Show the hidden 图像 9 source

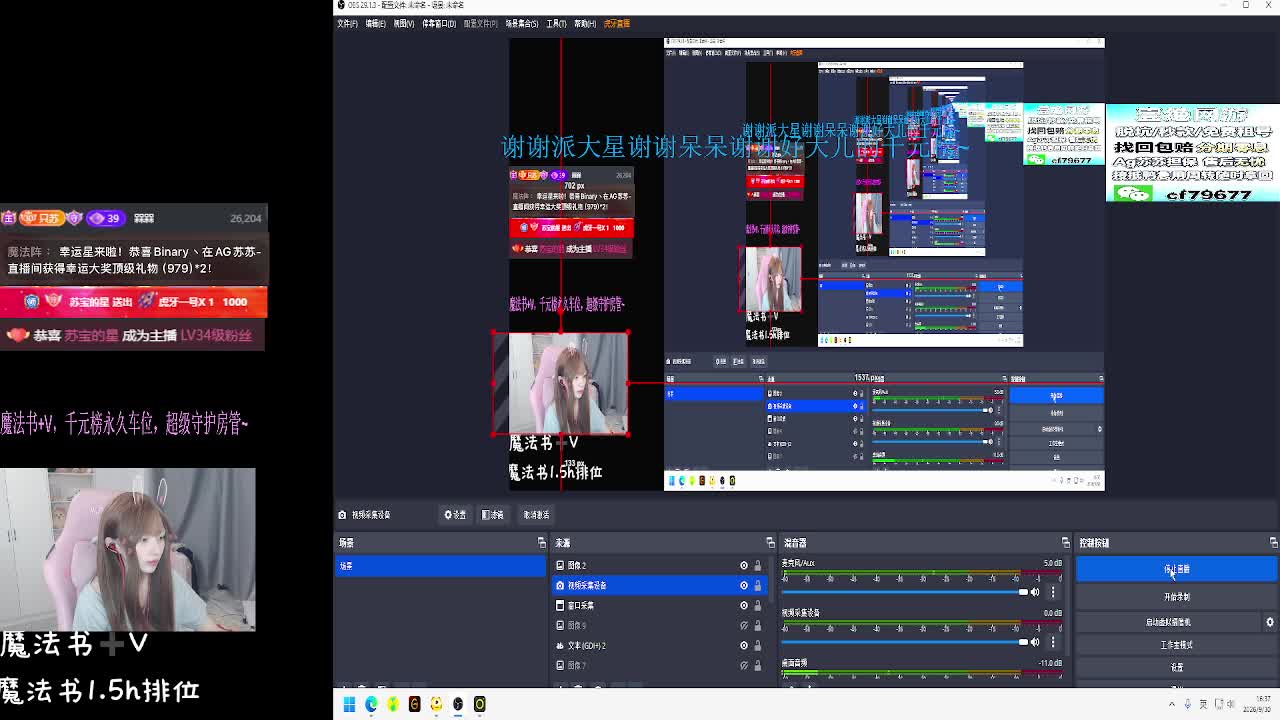pos(744,625)
